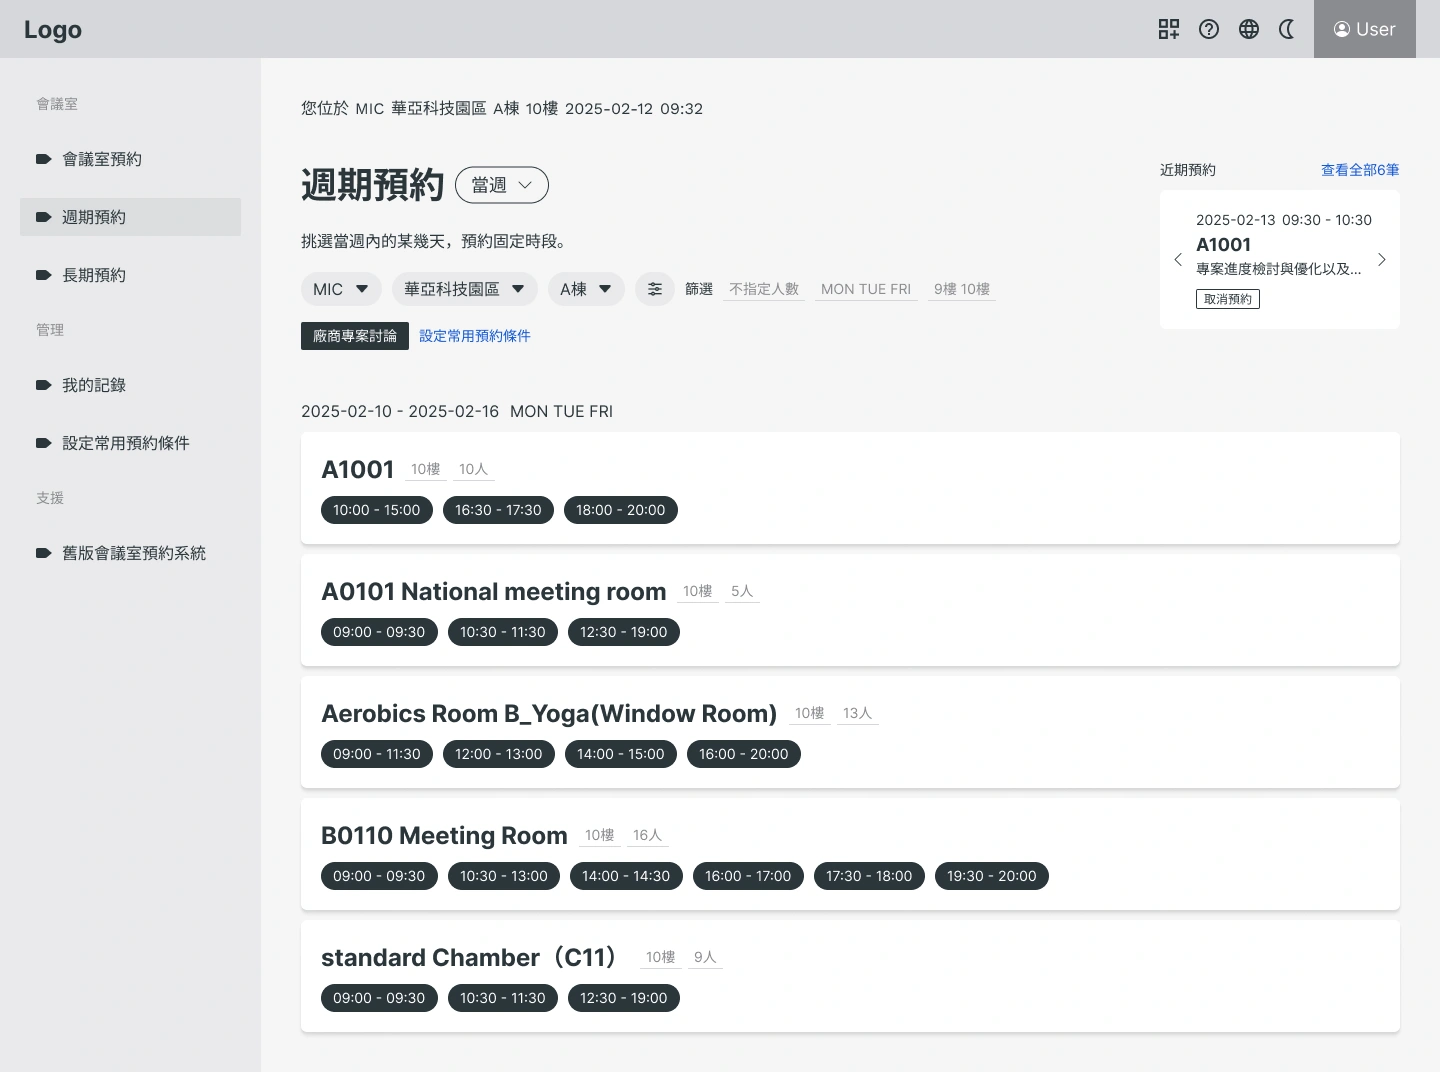This screenshot has height=1072, width=1440.
Task: Expand the 當週 week selector dropdown
Action: pos(502,185)
